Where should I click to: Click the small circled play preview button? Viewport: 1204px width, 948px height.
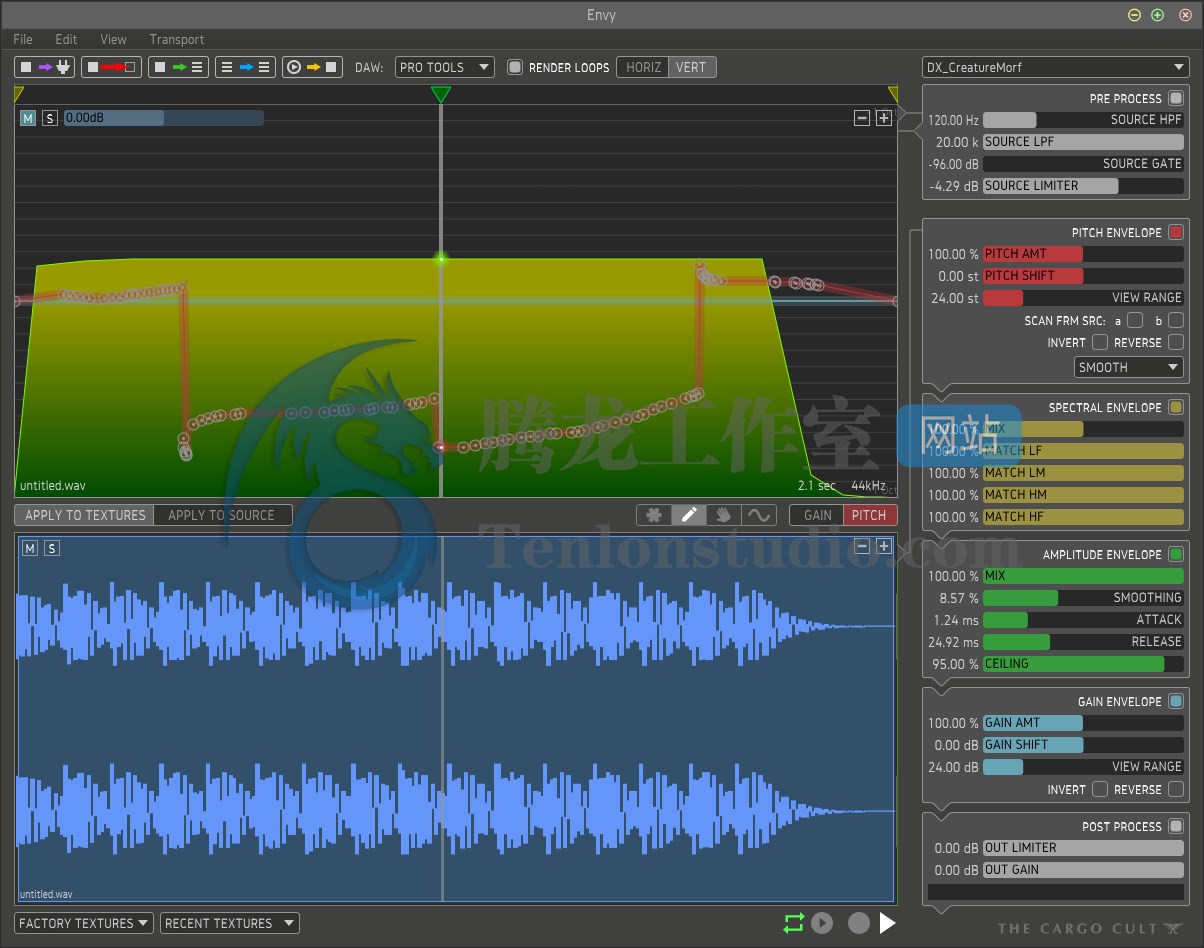pos(822,923)
